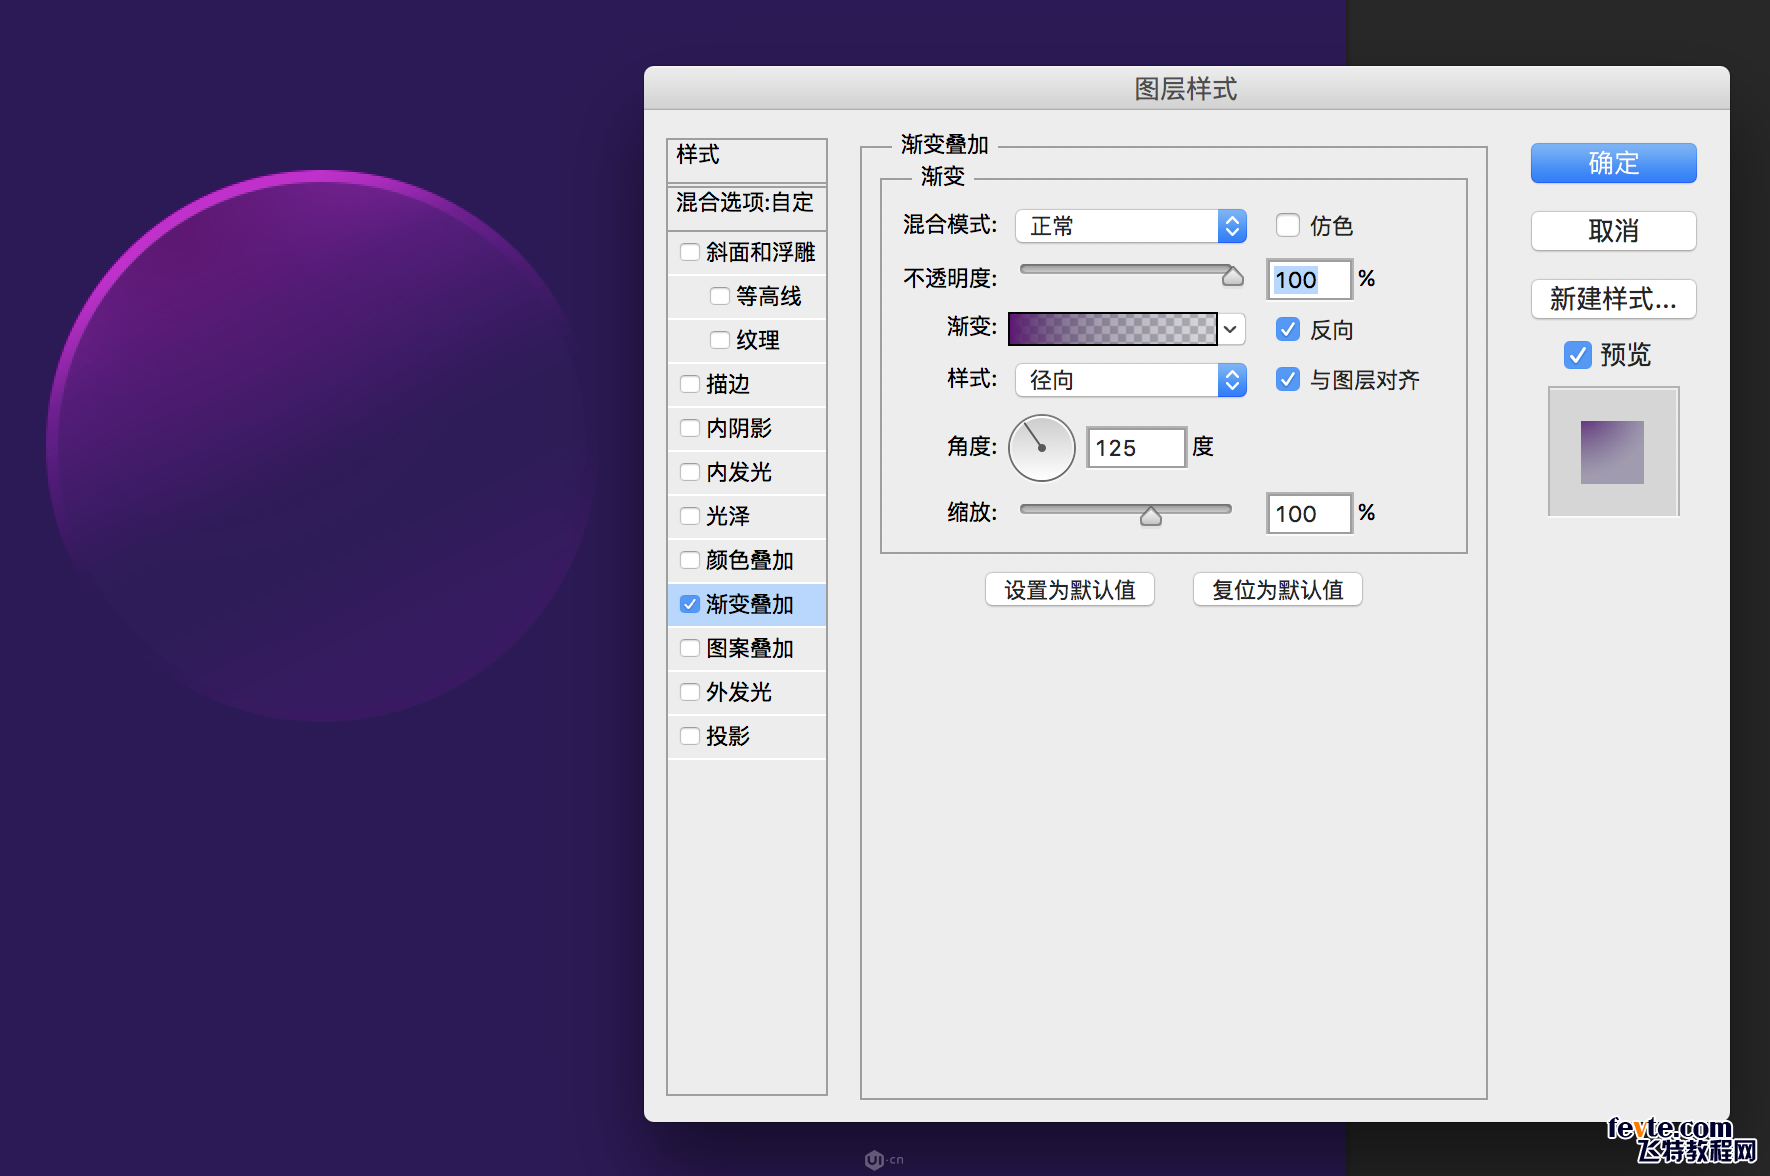The height and width of the screenshot is (1176, 1770).
Task: Open the 混合模式 blend mode dropdown
Action: (1131, 226)
